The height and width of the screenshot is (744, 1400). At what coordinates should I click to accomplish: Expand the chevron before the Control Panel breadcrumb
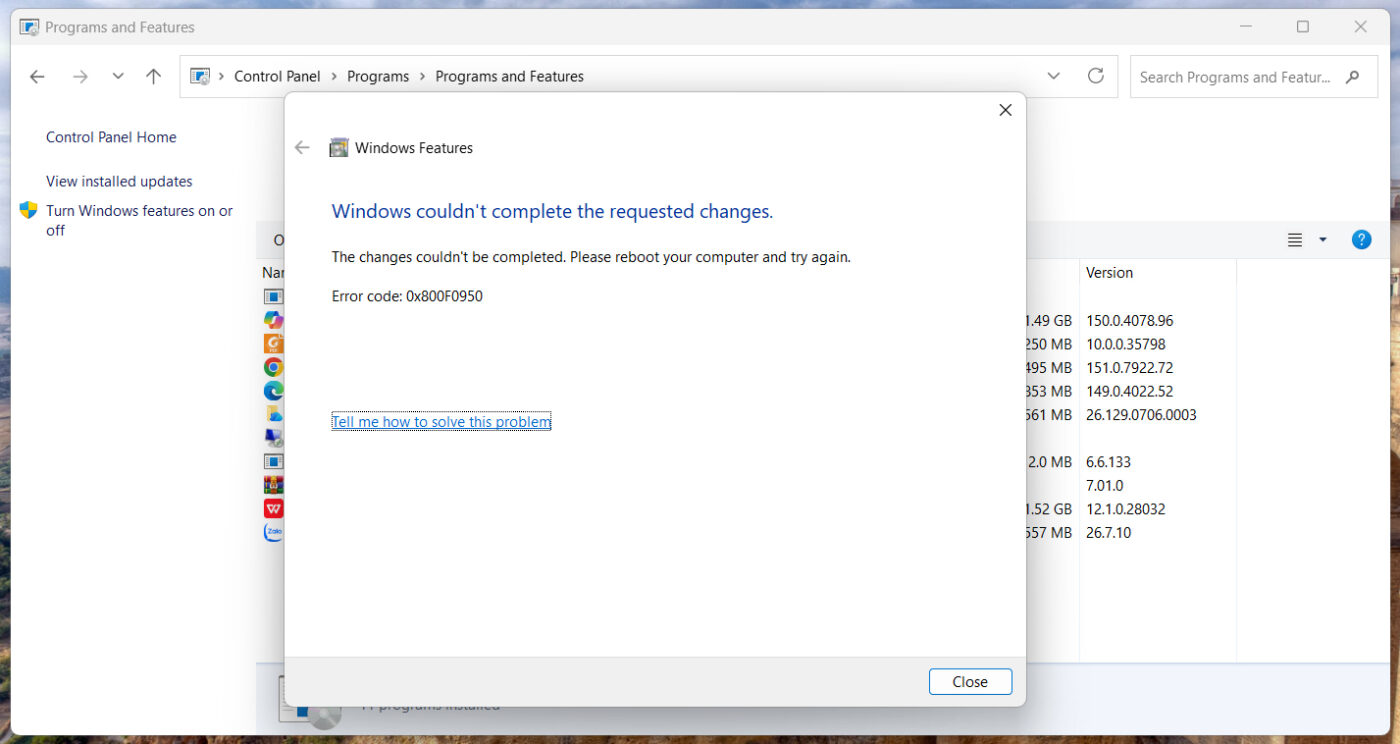(x=220, y=76)
